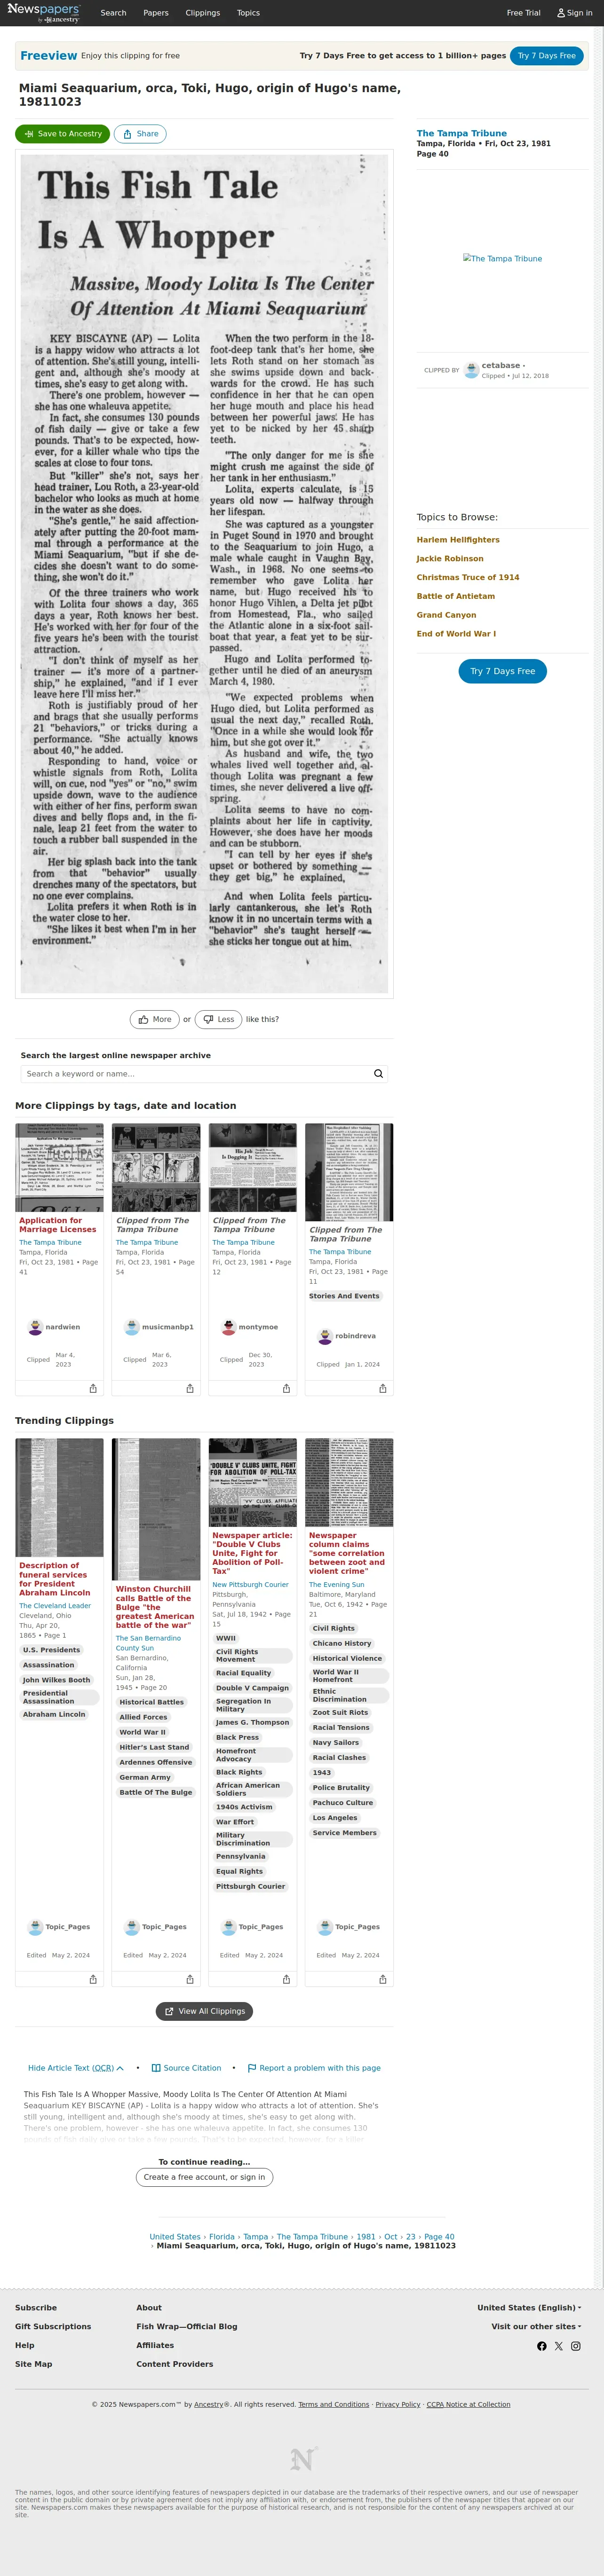
Task: Open CCPA Notice at Collection link
Action: (x=468, y=2405)
